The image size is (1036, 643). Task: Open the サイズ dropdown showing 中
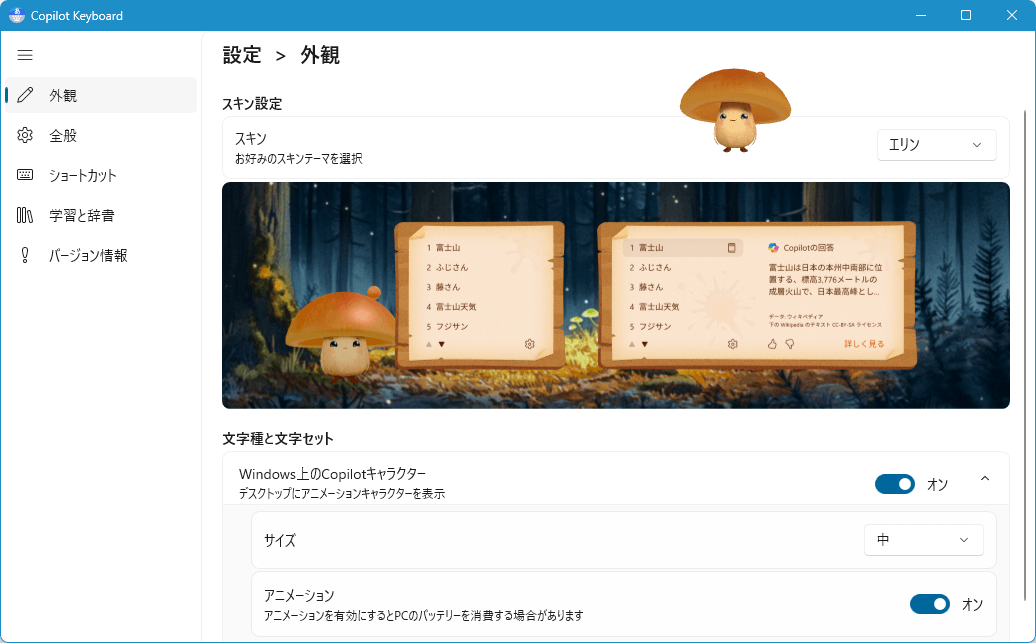[x=923, y=540]
